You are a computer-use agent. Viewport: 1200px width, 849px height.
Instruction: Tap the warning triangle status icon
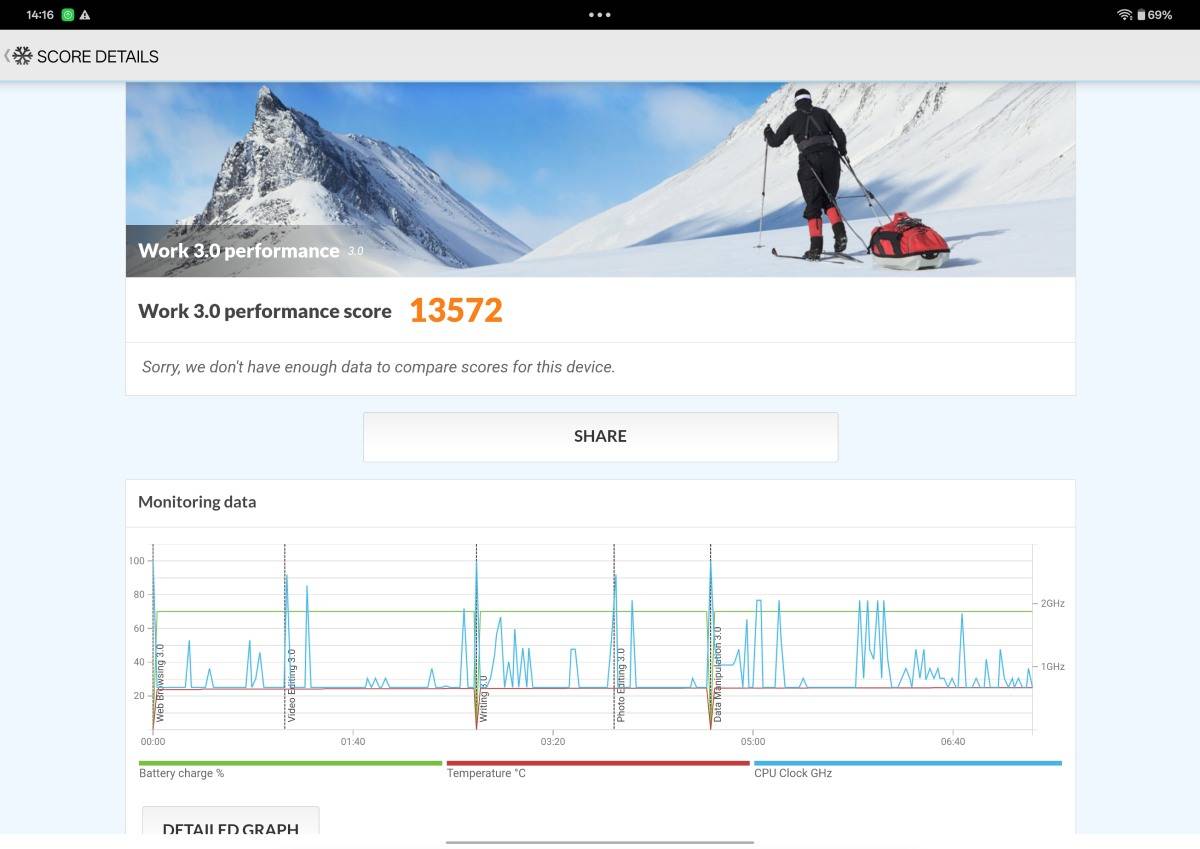[x=85, y=15]
